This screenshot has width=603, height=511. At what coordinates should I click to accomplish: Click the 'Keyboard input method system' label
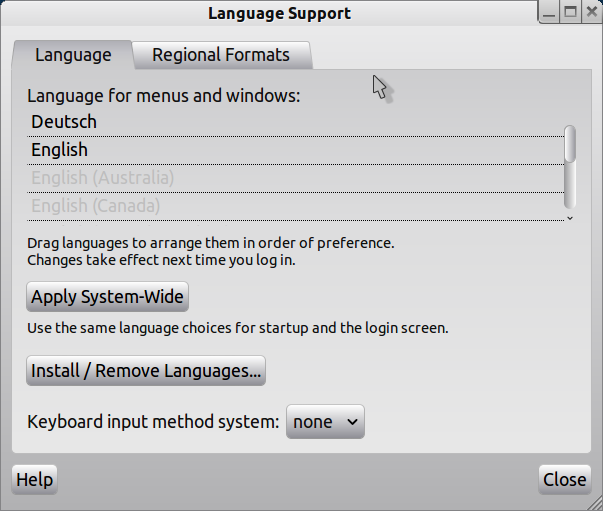tap(153, 422)
